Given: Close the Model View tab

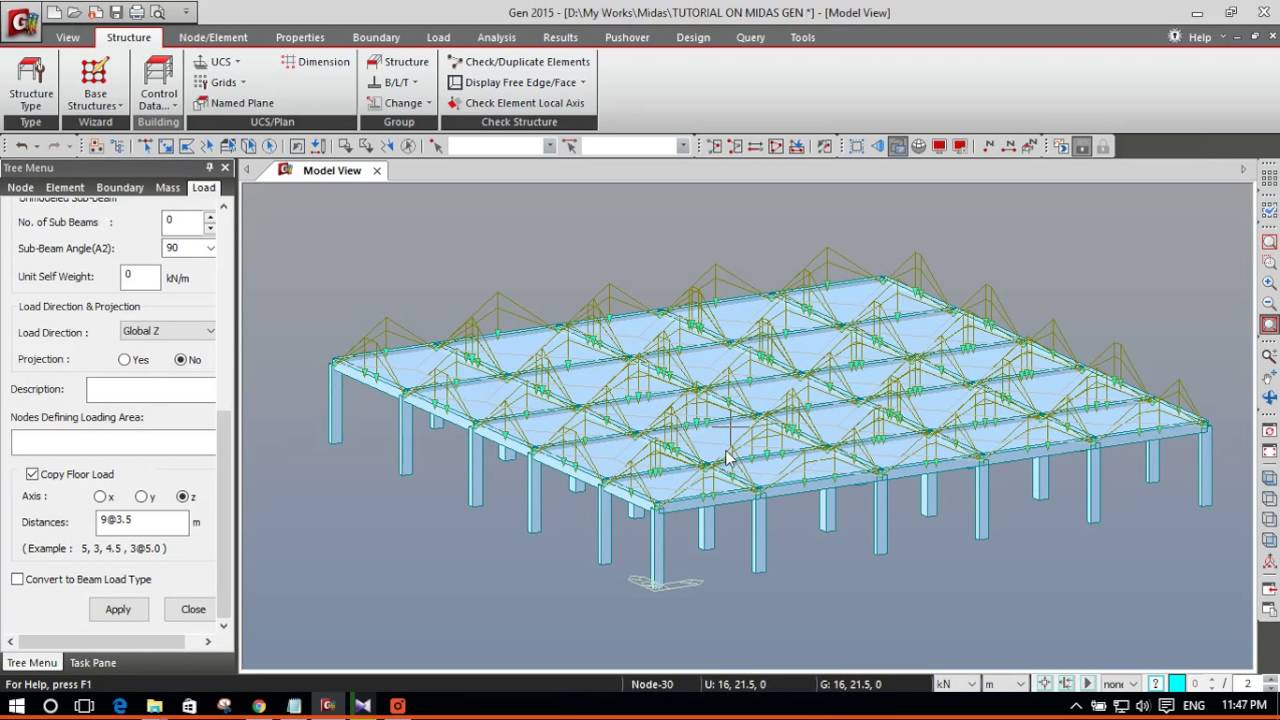Looking at the screenshot, I should pyautogui.click(x=377, y=171).
